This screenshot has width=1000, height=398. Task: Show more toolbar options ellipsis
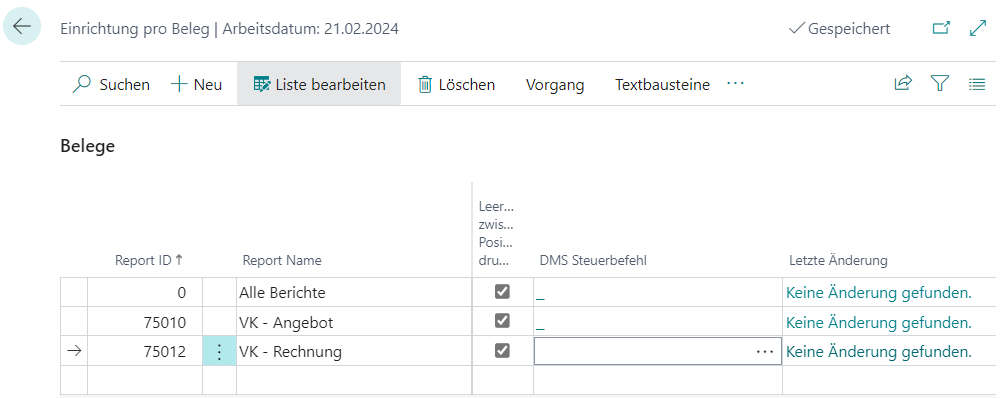735,84
